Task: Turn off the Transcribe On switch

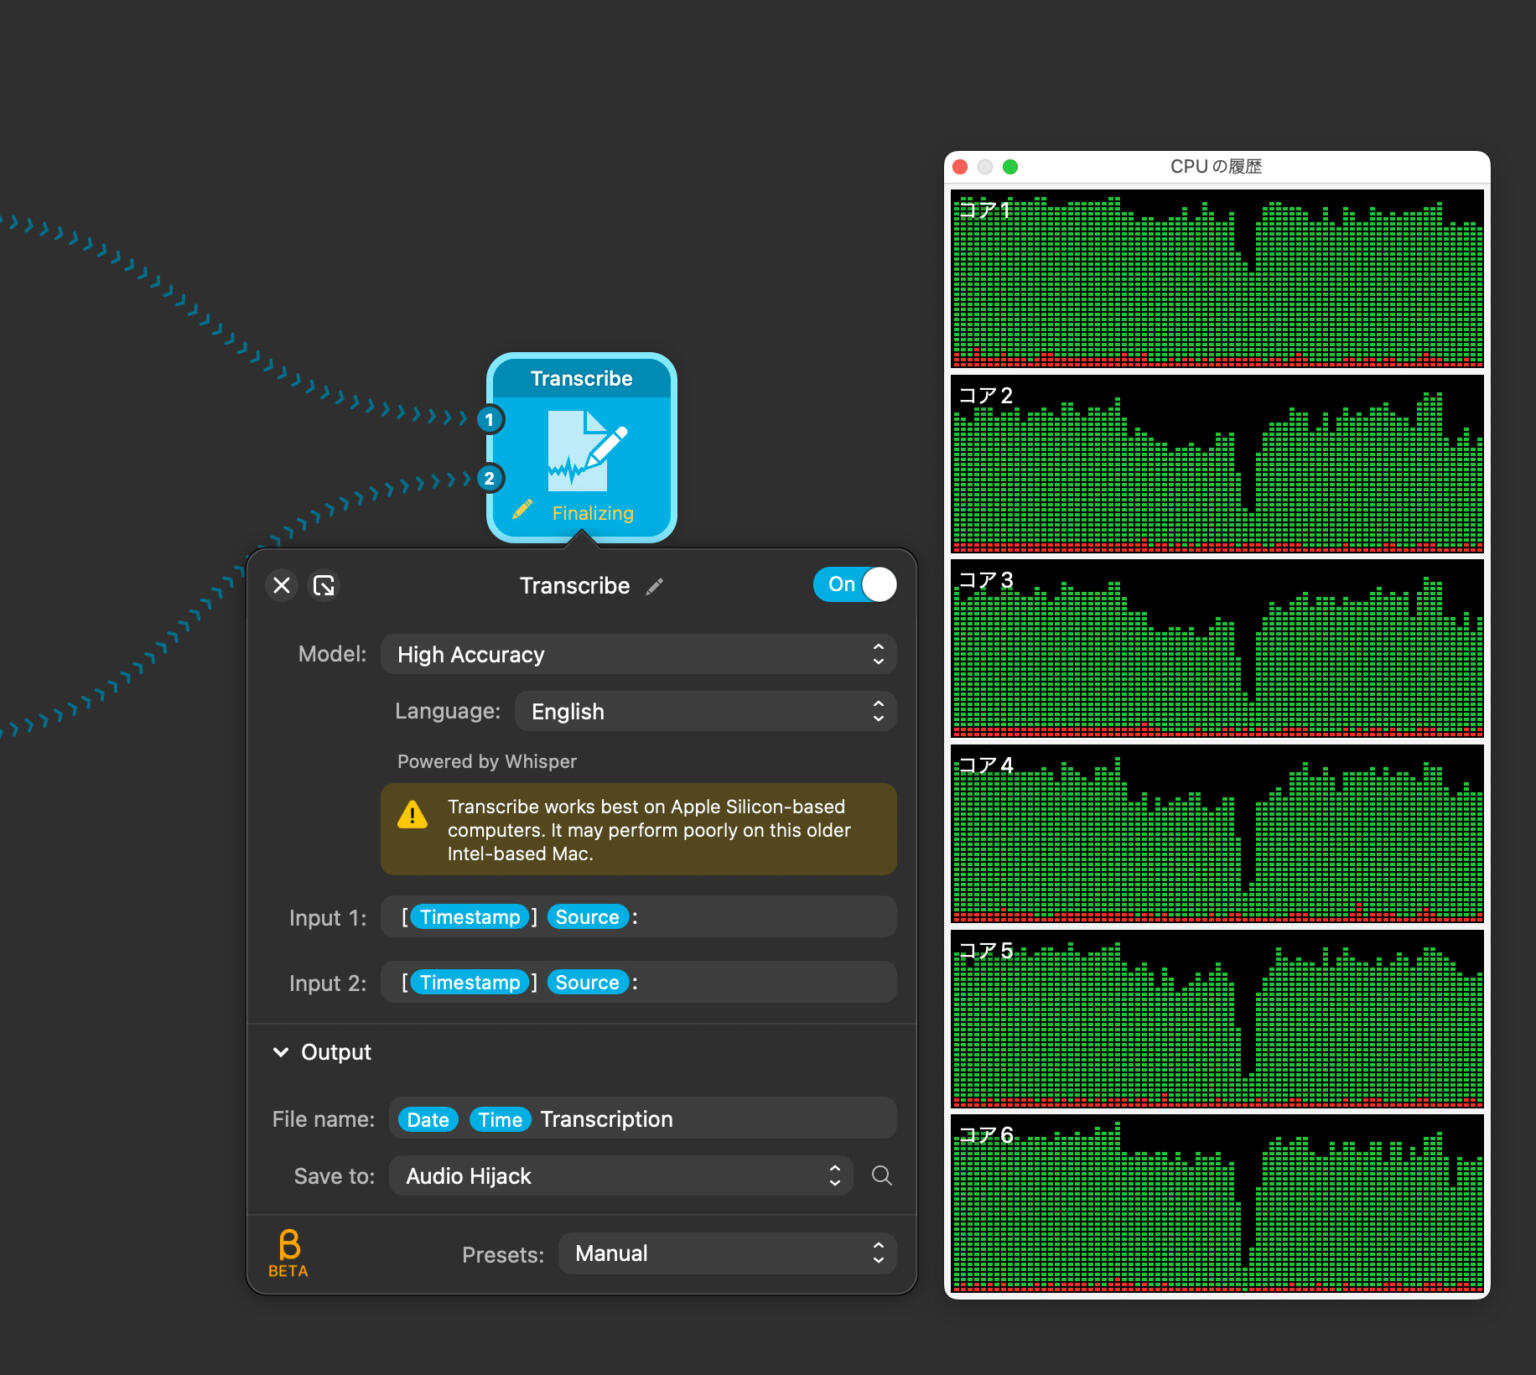Action: (855, 585)
